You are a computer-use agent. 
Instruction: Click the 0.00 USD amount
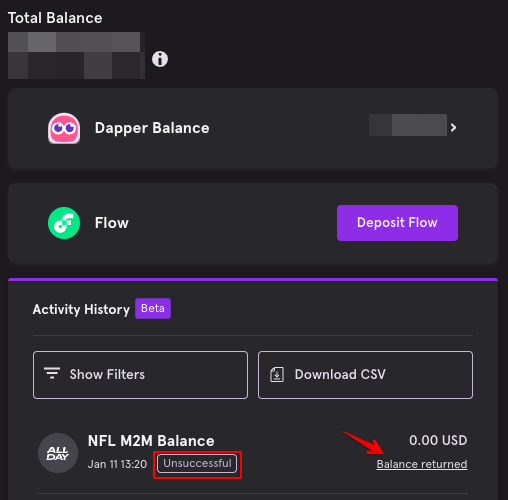(438, 440)
